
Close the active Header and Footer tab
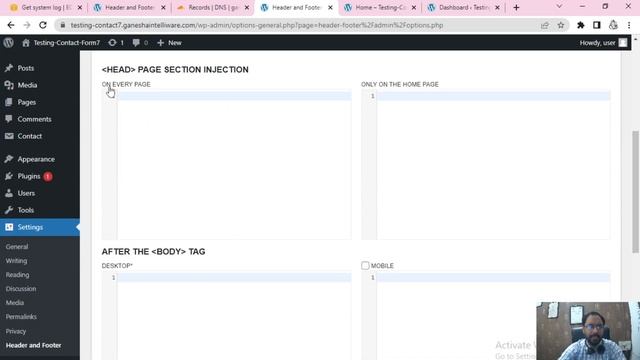tap(330, 7)
